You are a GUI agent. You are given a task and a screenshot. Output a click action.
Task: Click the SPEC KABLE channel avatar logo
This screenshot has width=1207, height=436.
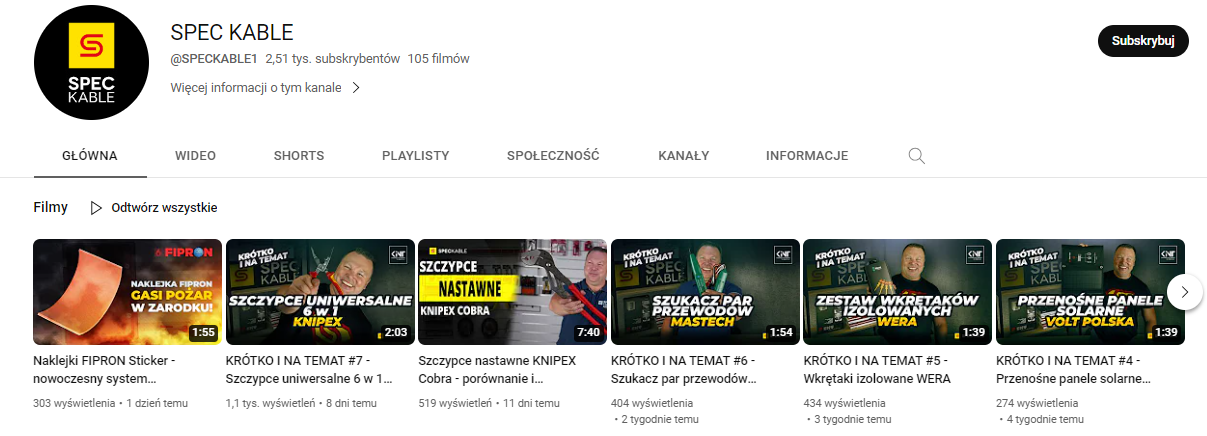91,63
